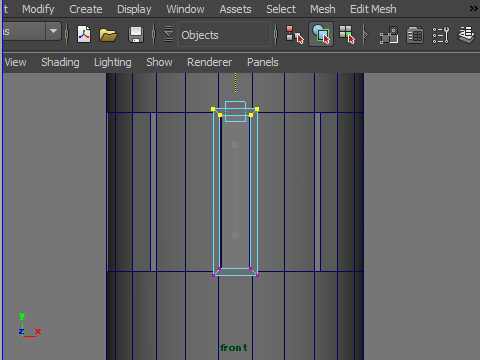The height and width of the screenshot is (360, 480).
Task: Expand the menu set dropdown arrow
Action: (53, 31)
